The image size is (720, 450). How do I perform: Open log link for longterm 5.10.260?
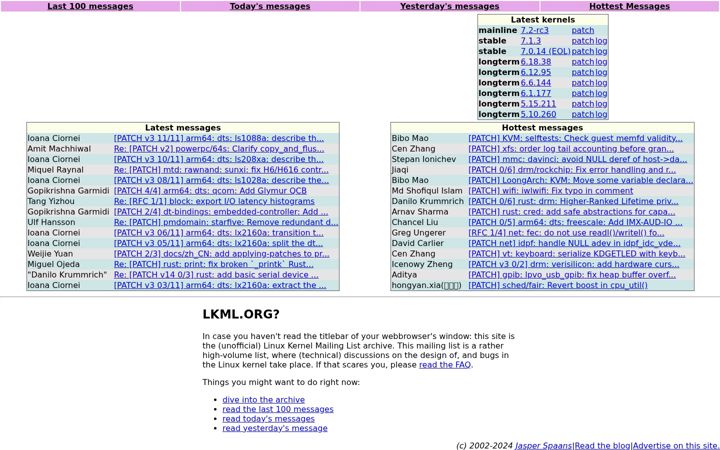coord(601,114)
